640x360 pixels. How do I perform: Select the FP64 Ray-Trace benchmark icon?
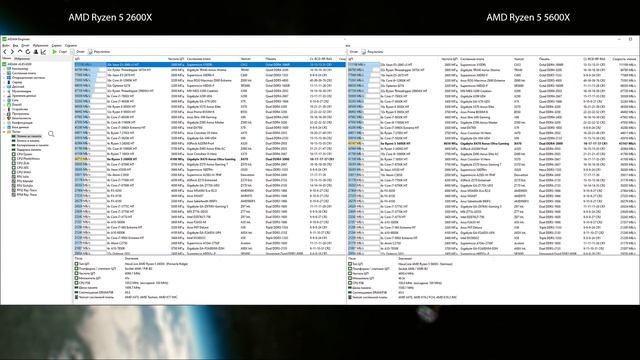click(13, 195)
